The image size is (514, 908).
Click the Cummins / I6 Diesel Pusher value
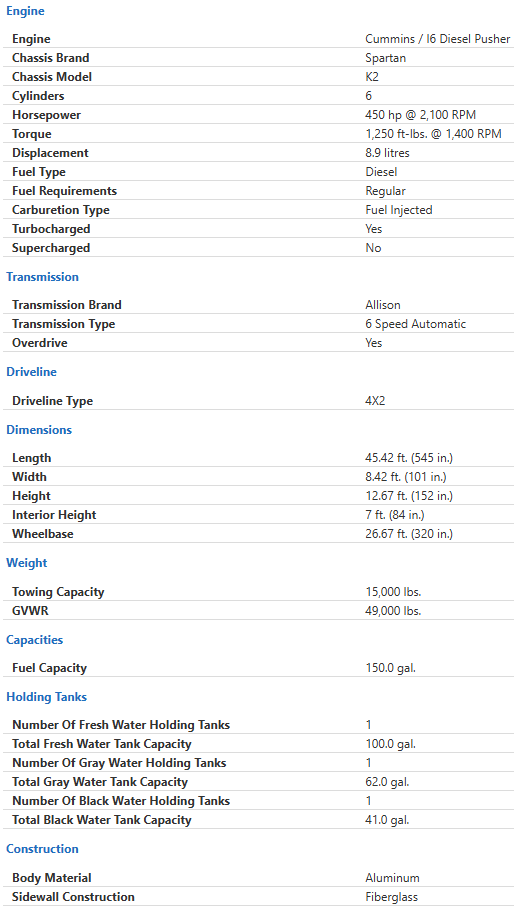pyautogui.click(x=438, y=39)
